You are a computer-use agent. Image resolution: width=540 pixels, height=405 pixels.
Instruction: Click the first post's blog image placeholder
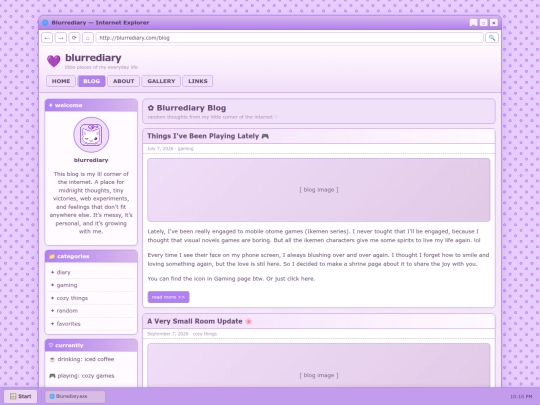(x=319, y=190)
